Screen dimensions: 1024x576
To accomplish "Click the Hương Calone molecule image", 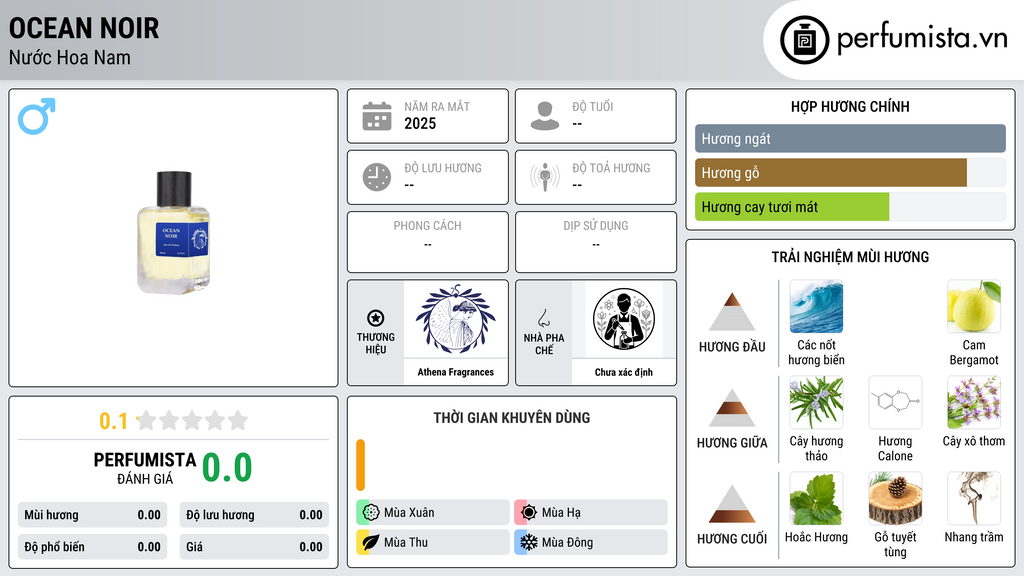I will 895,403.
